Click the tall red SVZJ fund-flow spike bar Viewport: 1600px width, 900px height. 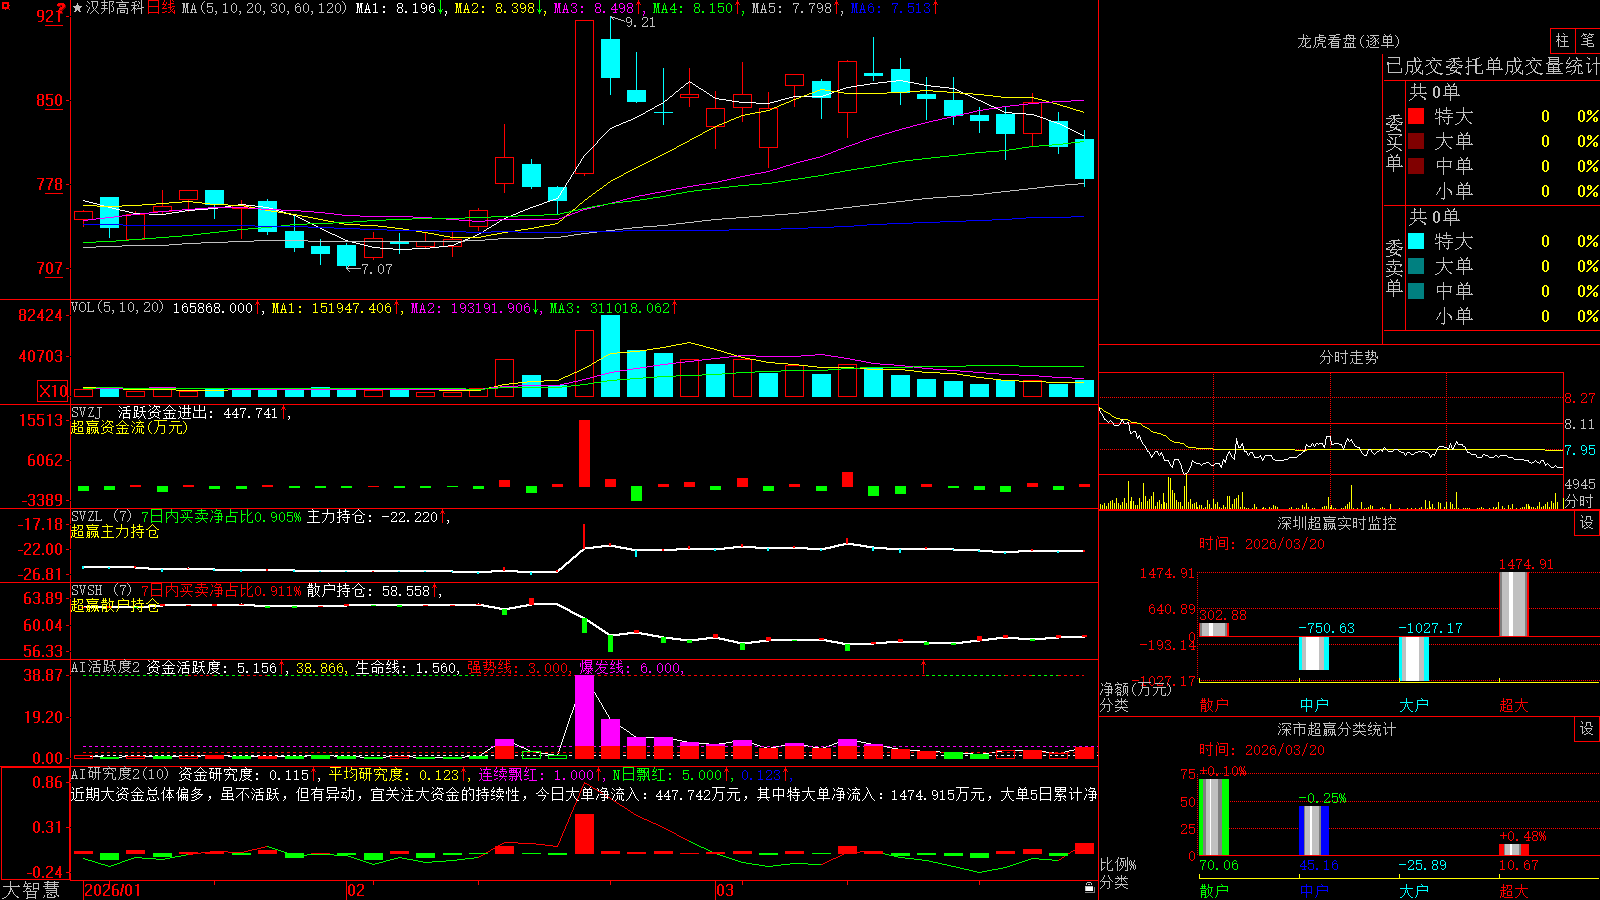(584, 453)
